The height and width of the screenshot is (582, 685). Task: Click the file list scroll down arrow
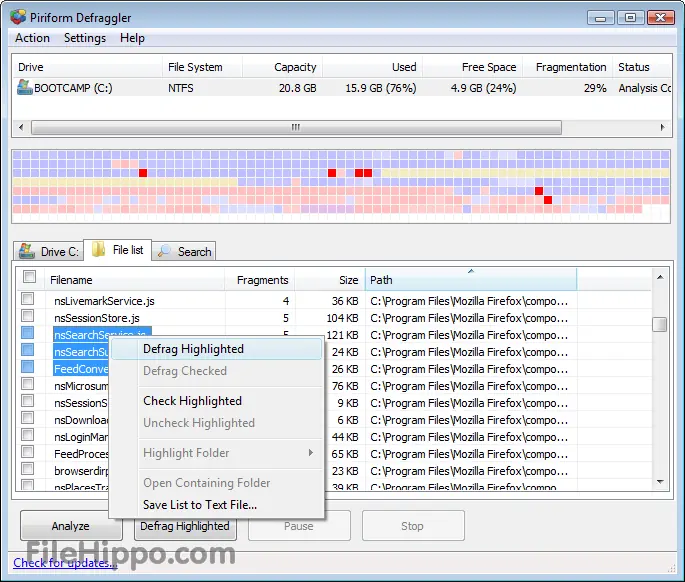660,482
